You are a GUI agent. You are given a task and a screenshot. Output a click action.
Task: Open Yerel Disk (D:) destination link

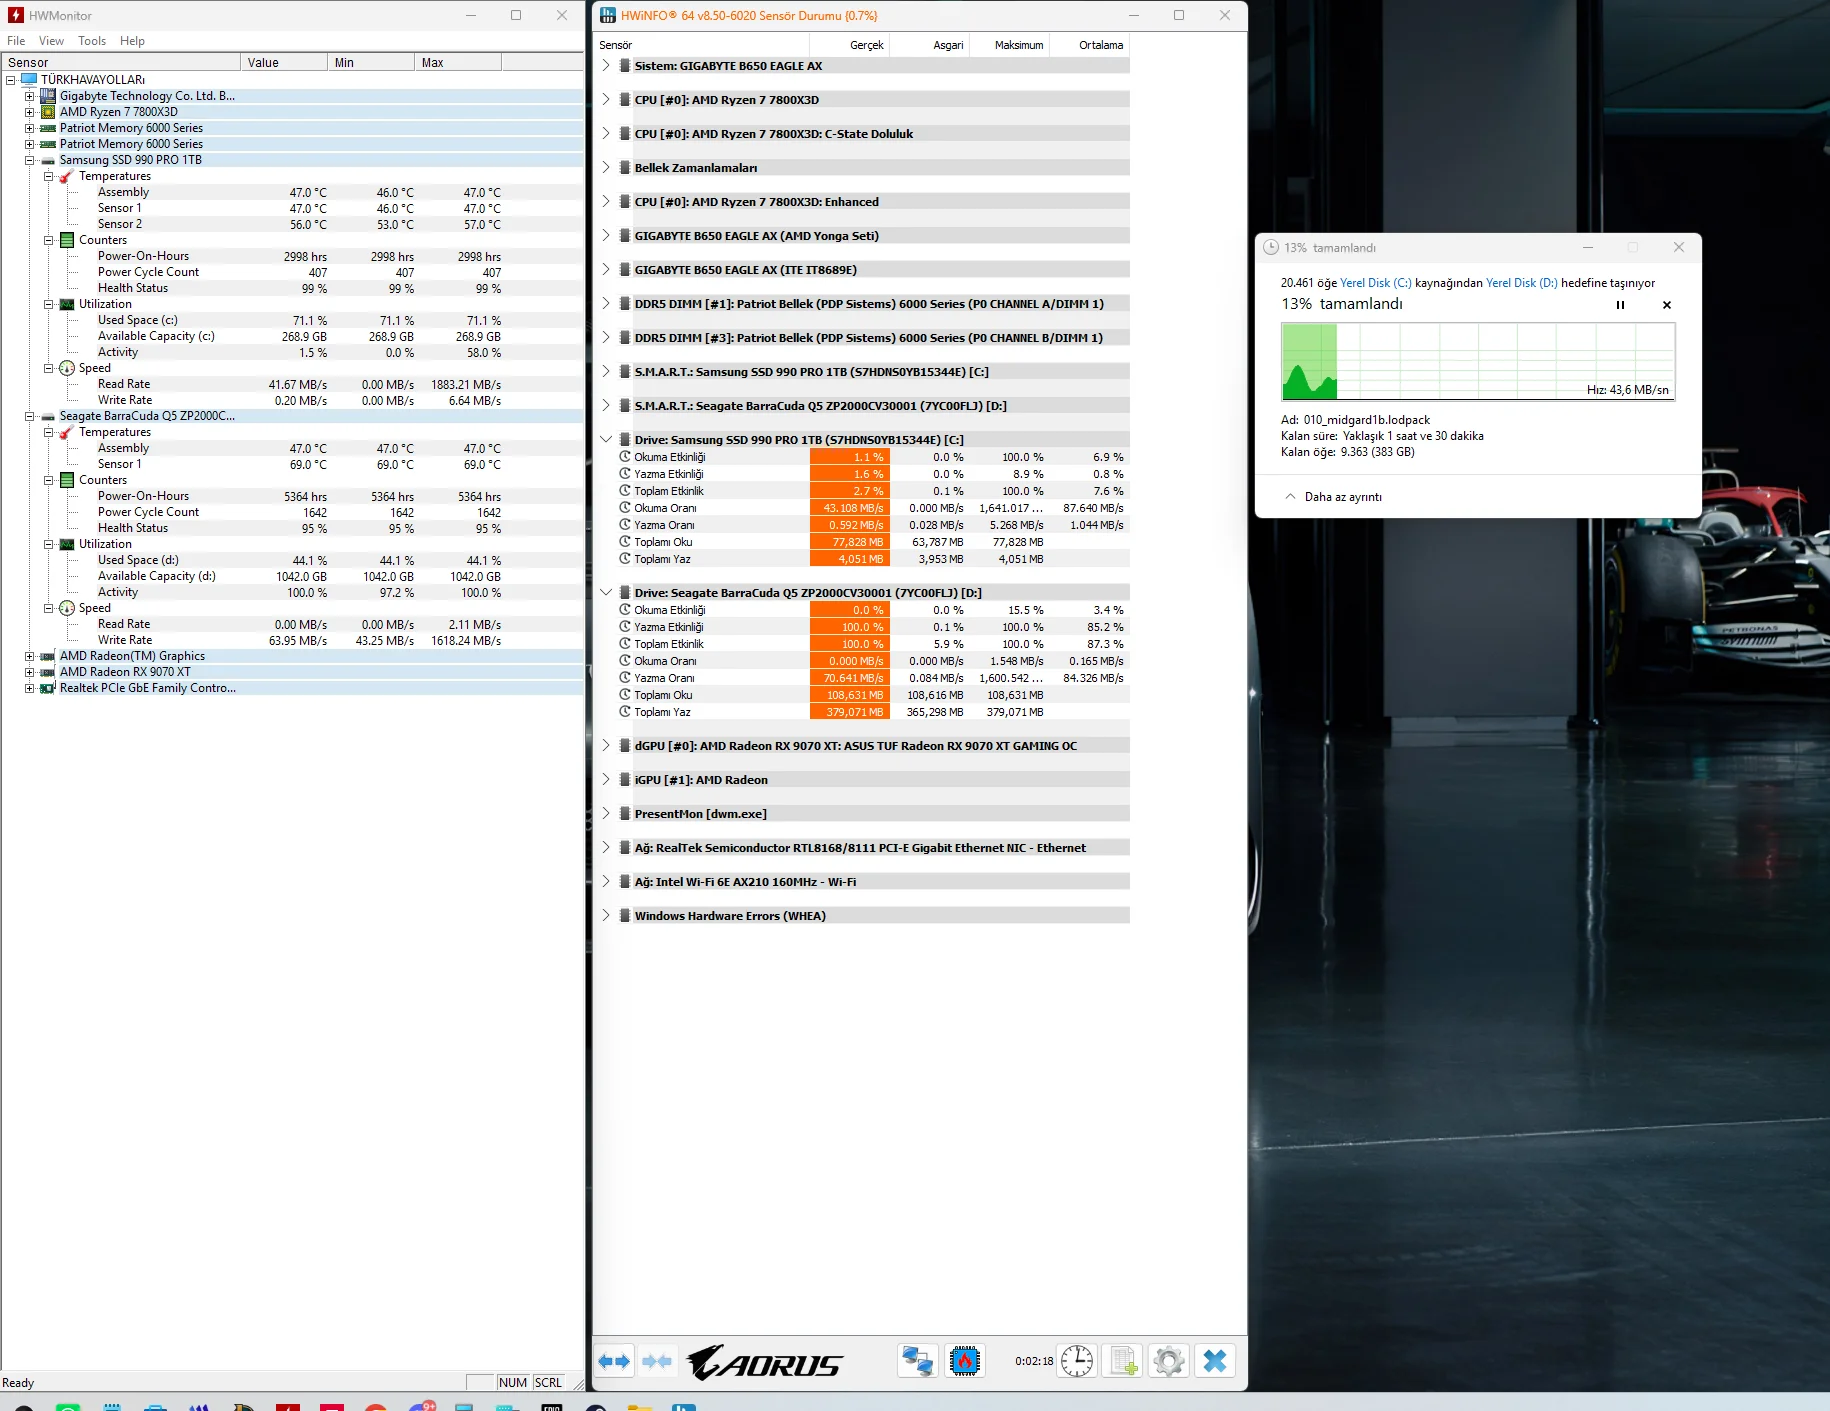1522,283
